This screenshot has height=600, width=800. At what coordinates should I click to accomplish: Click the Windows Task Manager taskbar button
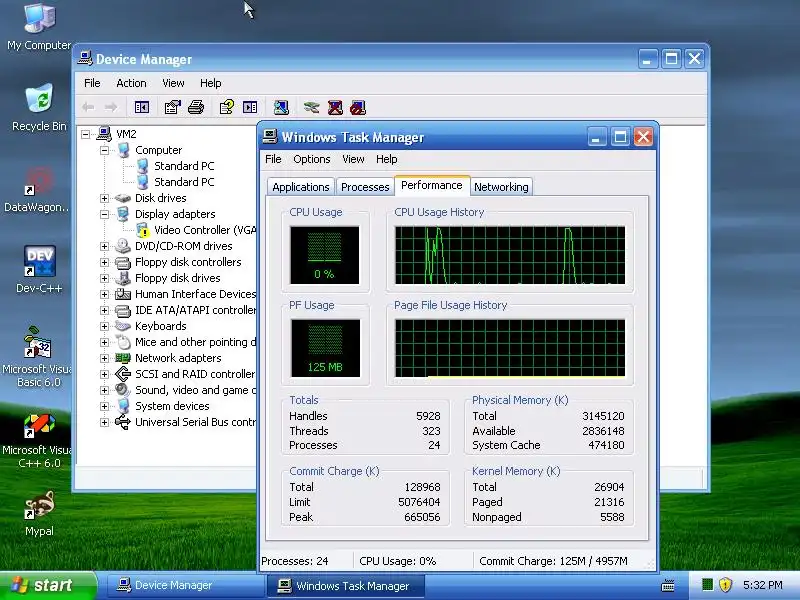tap(346, 586)
